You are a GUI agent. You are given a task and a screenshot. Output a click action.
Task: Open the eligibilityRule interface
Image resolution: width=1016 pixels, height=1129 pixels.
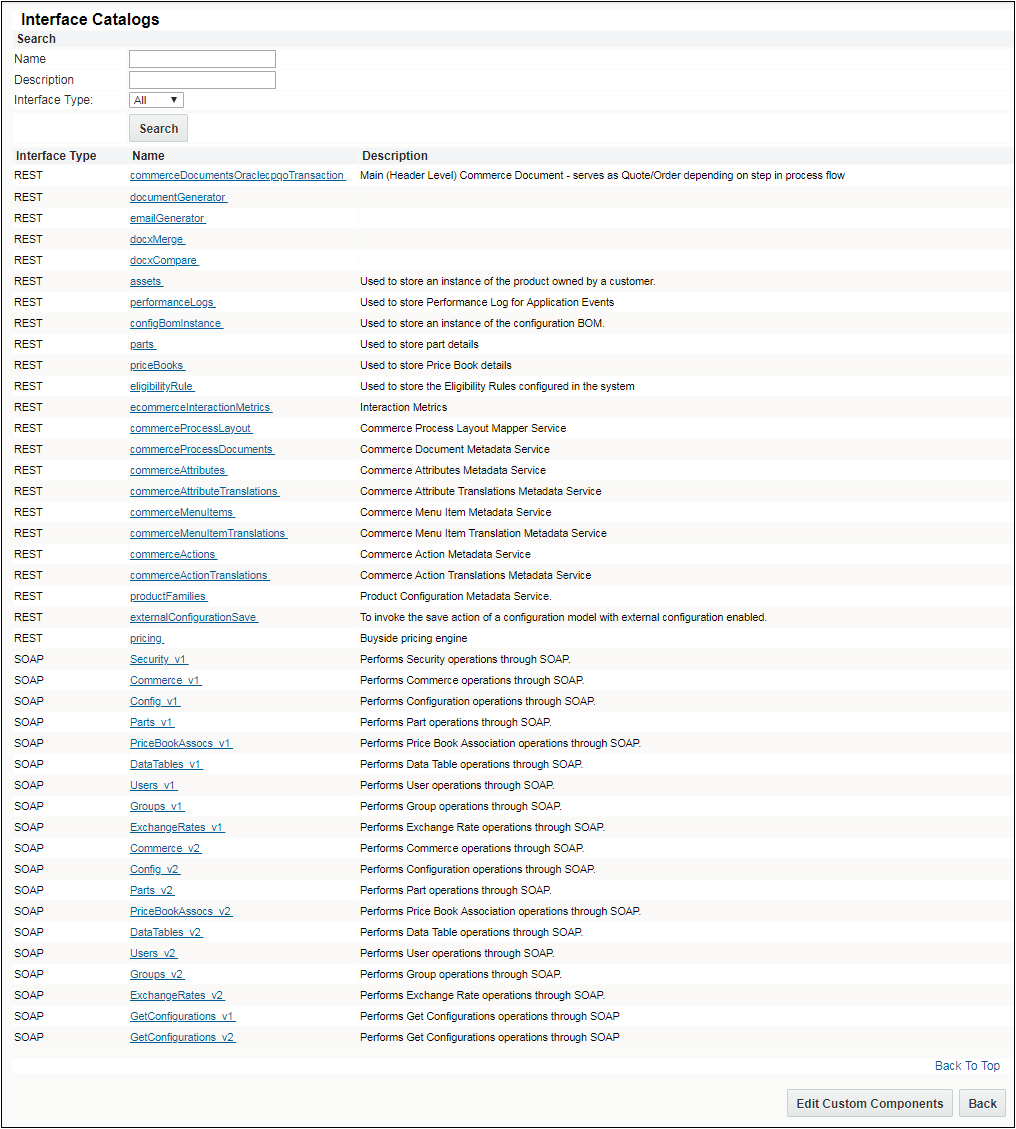pos(162,386)
